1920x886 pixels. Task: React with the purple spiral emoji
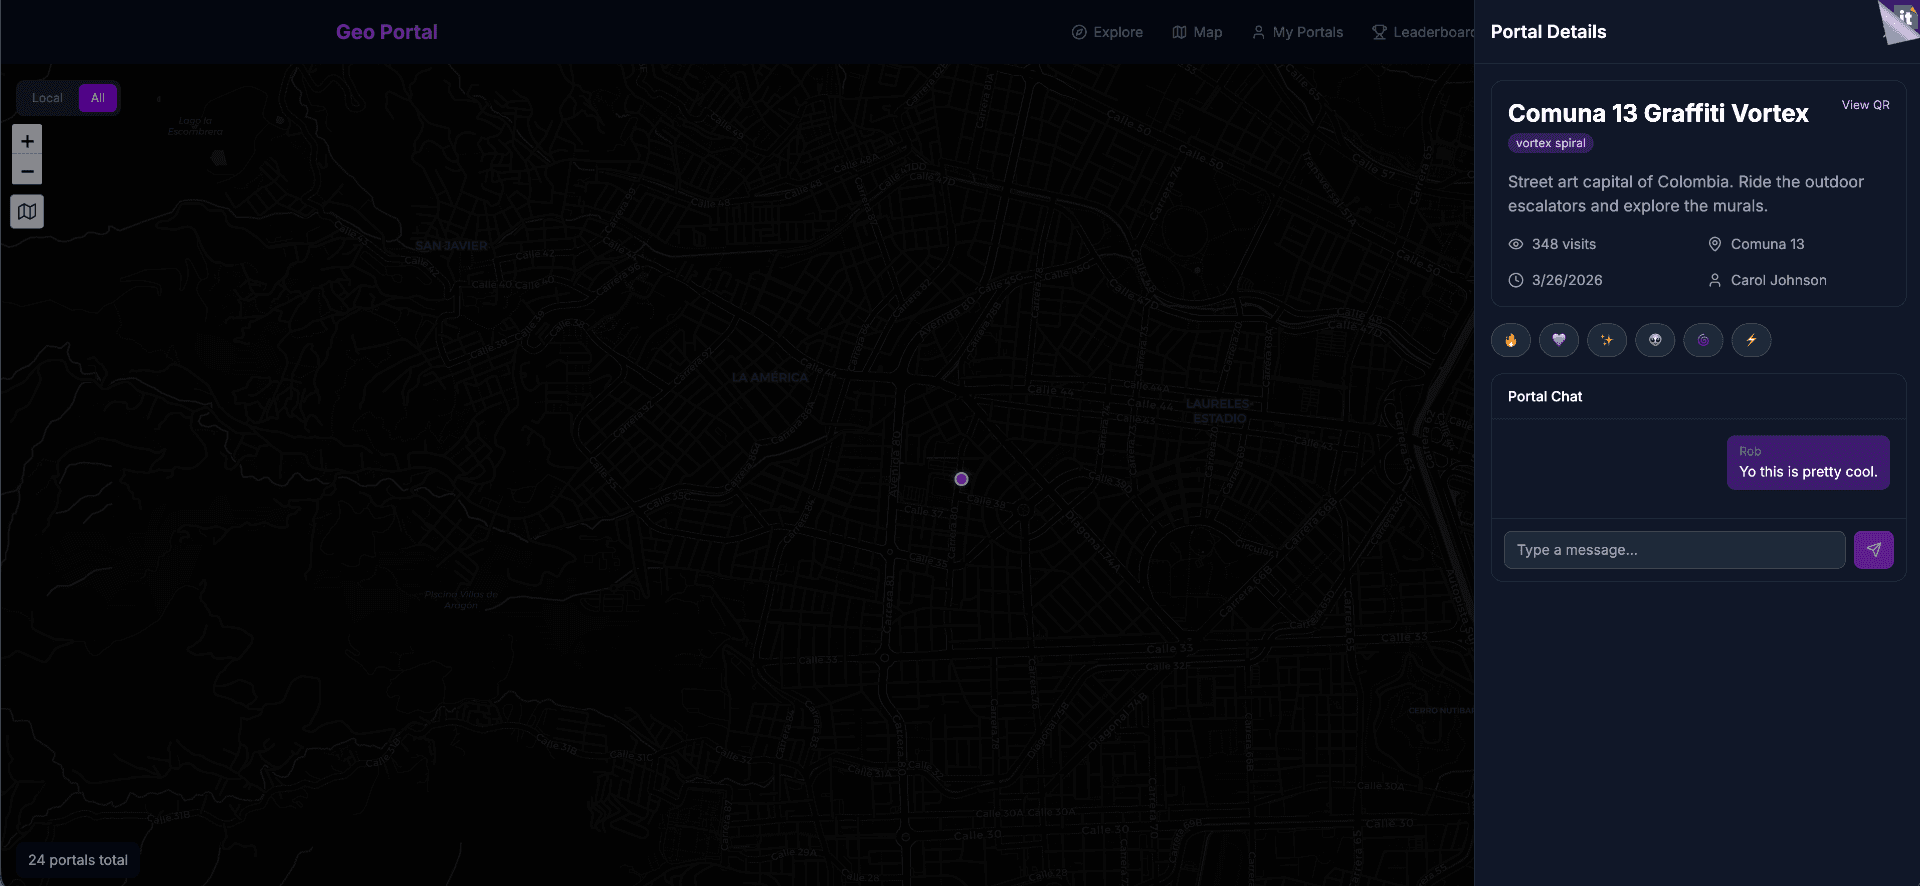click(1703, 340)
